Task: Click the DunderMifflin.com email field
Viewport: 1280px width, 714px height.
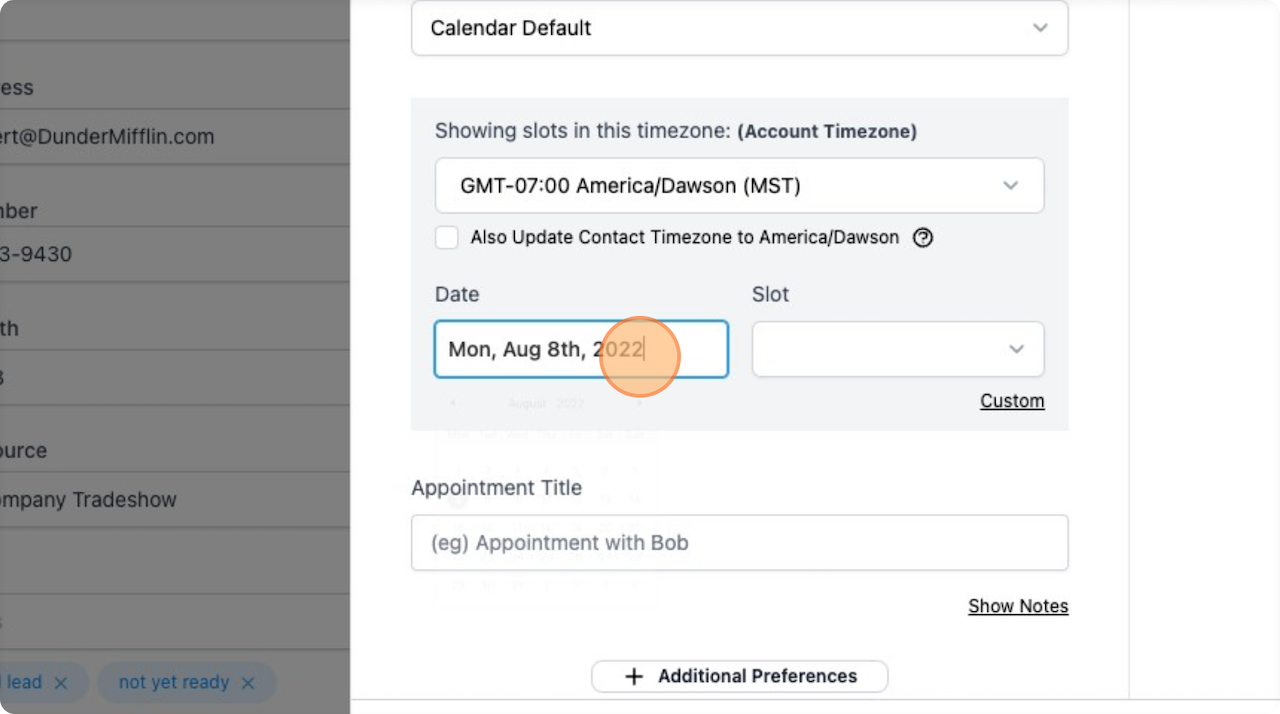Action: (110, 137)
